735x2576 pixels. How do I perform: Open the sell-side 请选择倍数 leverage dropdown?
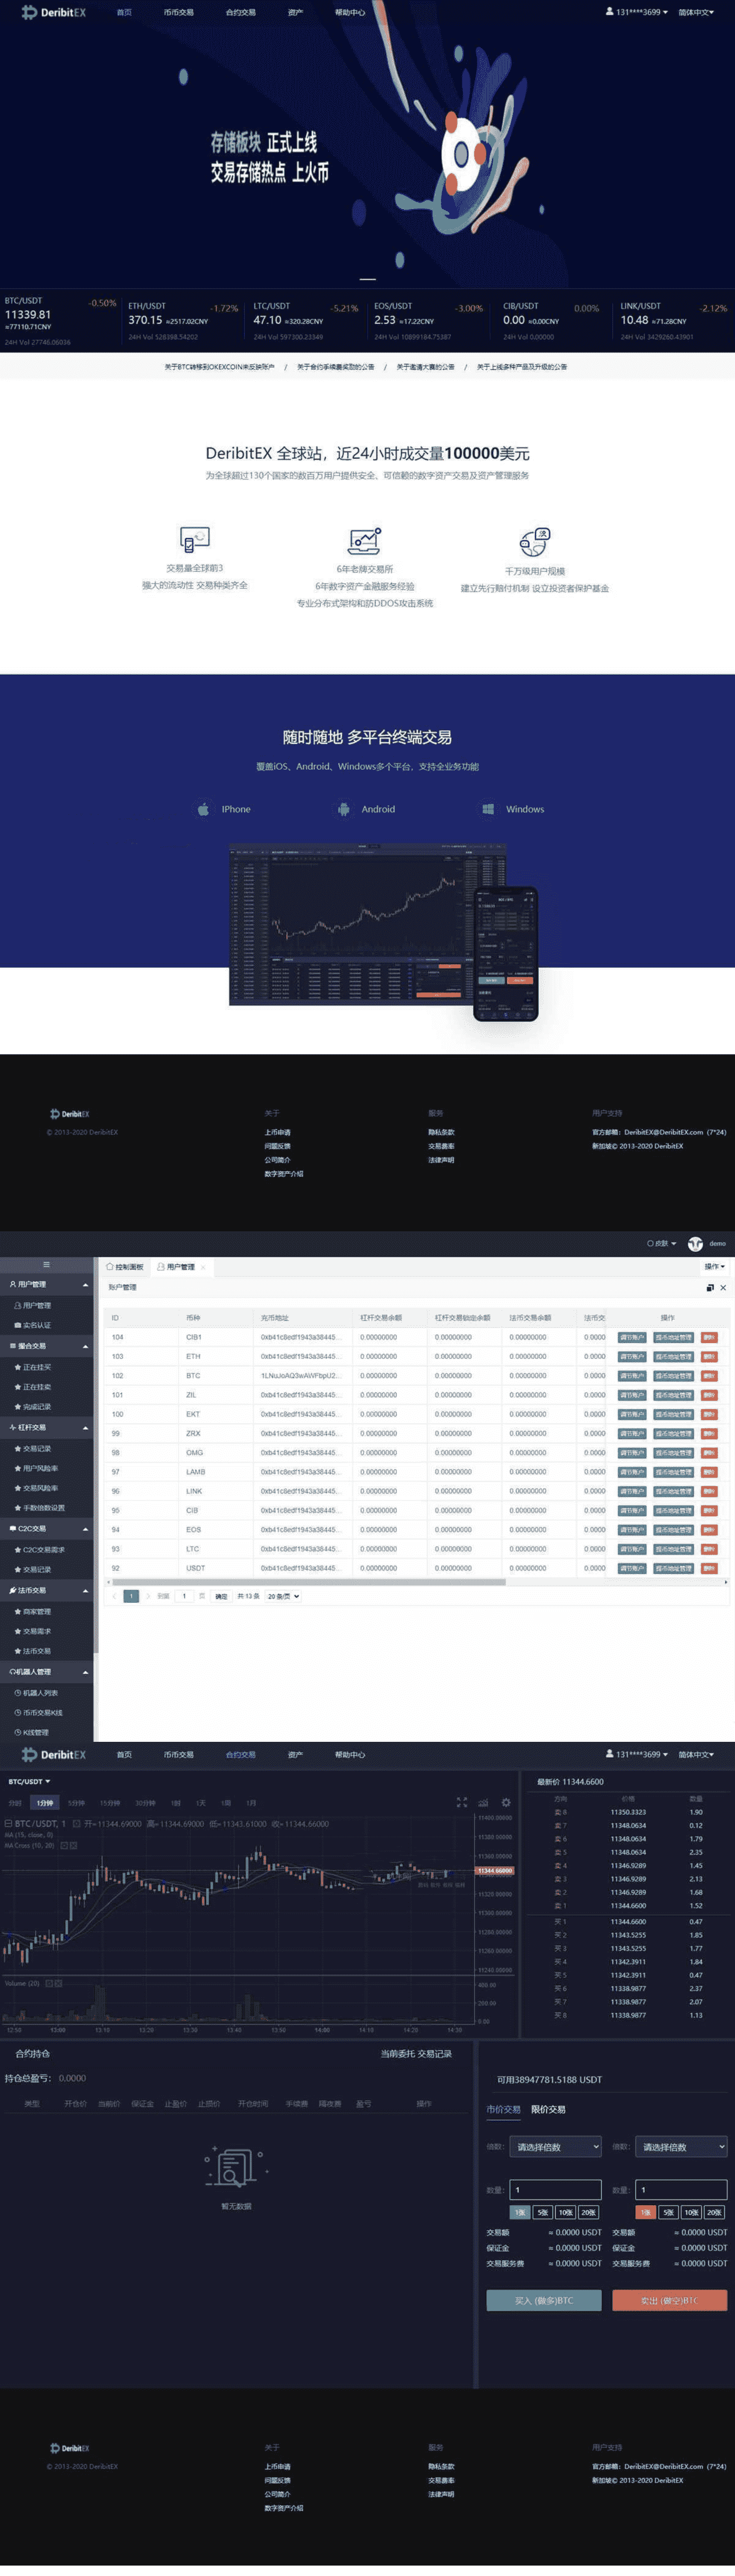[x=681, y=2147]
